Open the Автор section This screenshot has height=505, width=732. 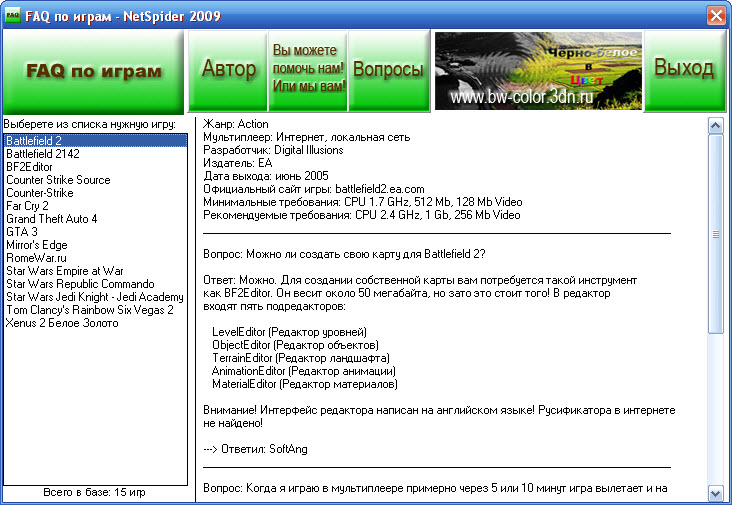click(x=228, y=71)
